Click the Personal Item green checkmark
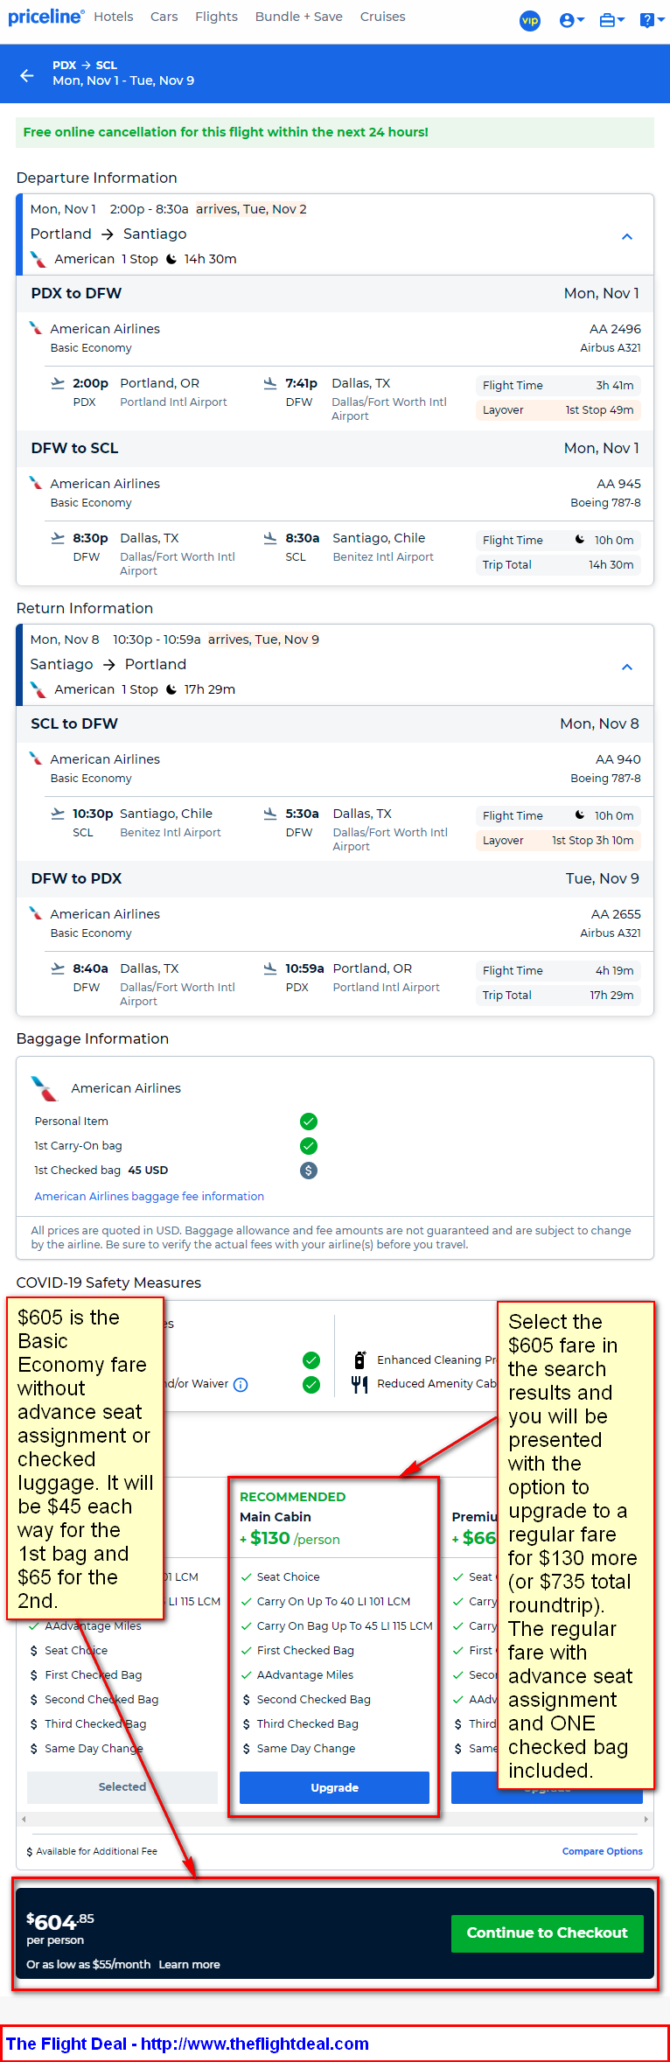 (309, 1121)
